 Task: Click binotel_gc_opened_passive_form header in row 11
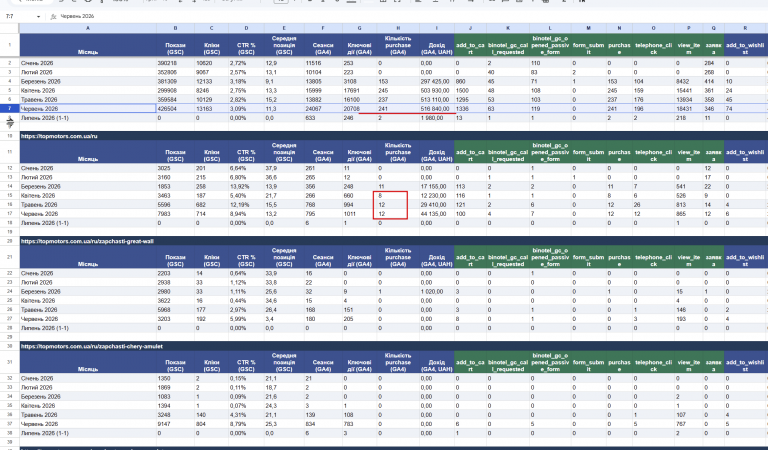coord(550,152)
